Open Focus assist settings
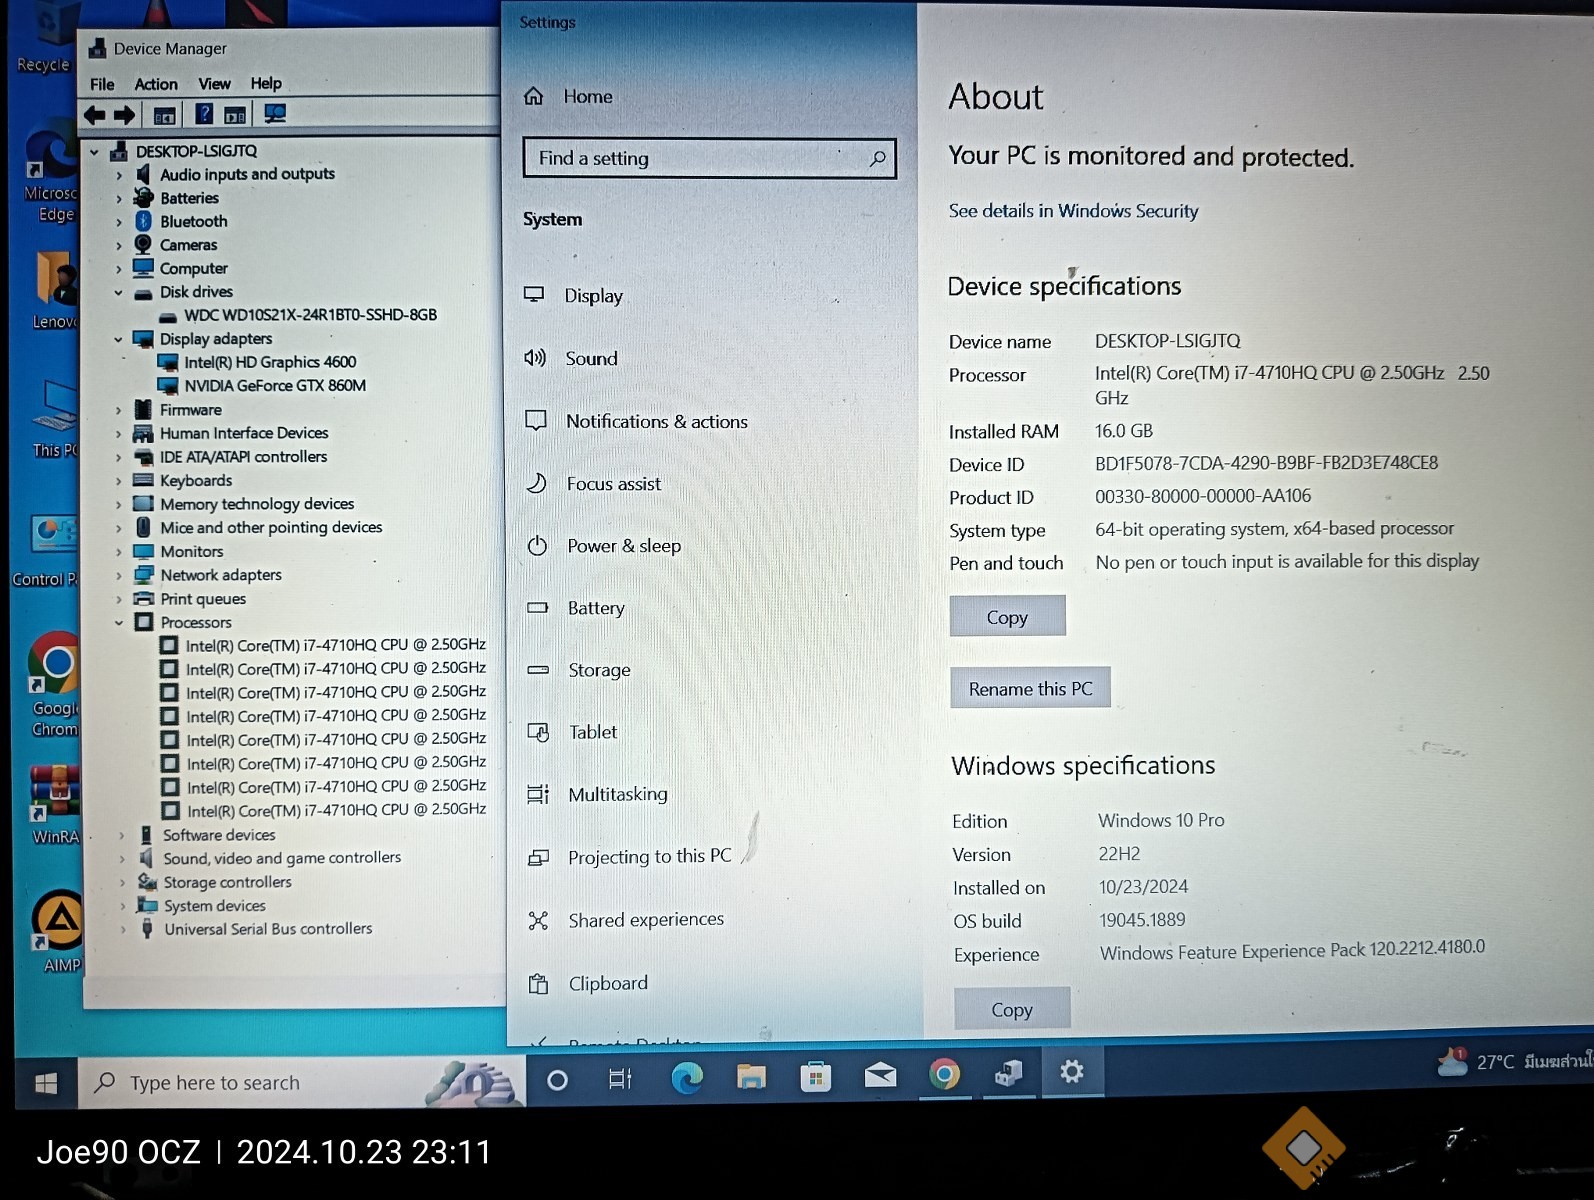 point(613,484)
